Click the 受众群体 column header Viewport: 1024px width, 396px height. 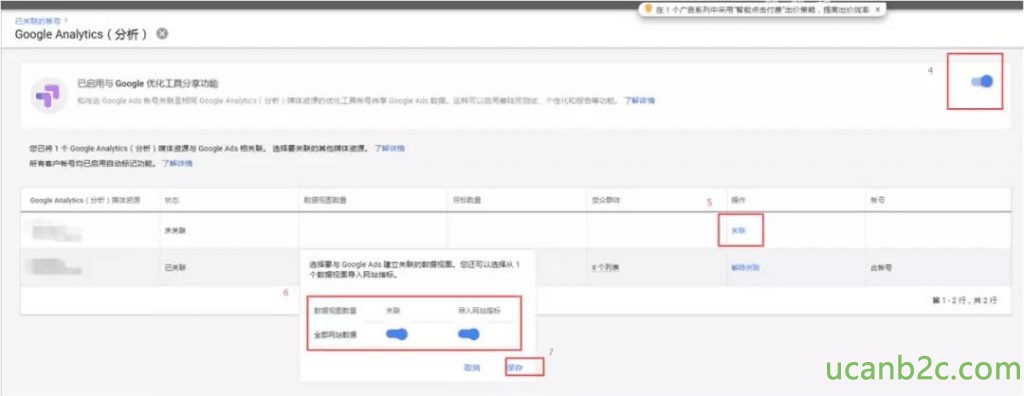tap(605, 201)
